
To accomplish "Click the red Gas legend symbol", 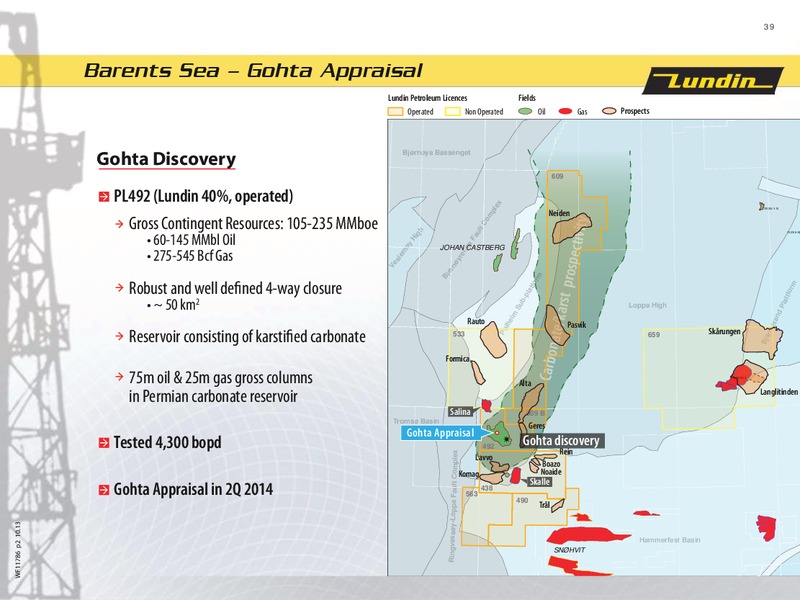I will pyautogui.click(x=565, y=111).
